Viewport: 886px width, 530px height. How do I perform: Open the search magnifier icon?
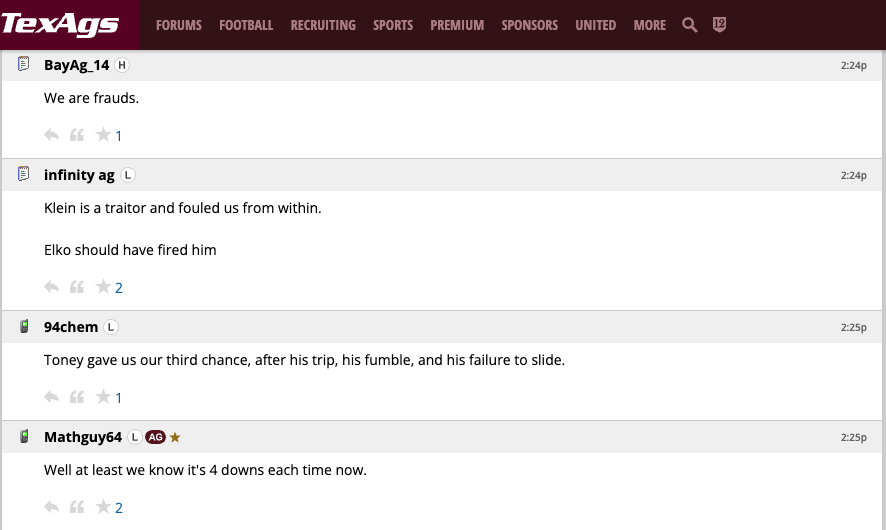tap(689, 25)
